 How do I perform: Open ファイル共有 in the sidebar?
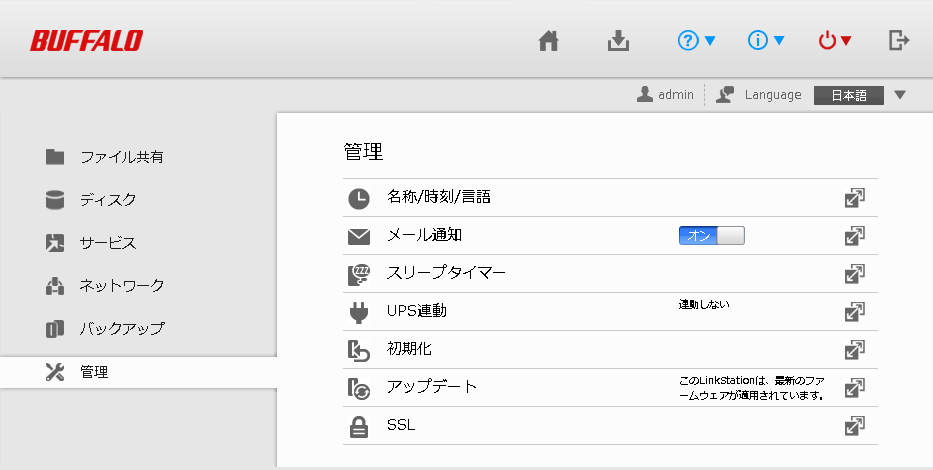click(x=122, y=157)
